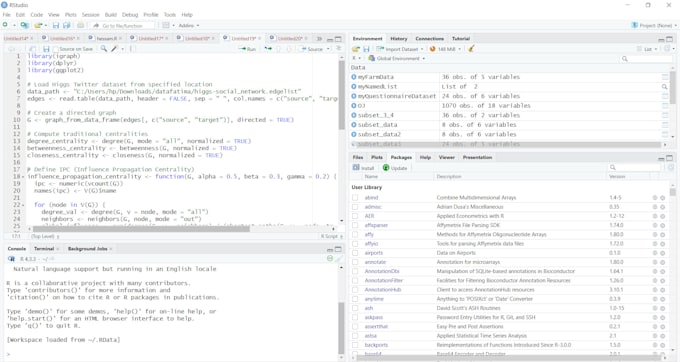Open the Tools menu
Viewport: 680px width, 362px height.
170,15
